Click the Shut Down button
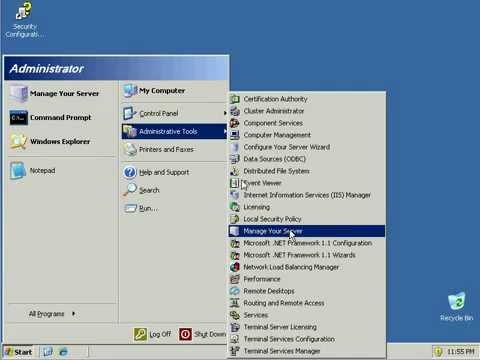 click(203, 334)
